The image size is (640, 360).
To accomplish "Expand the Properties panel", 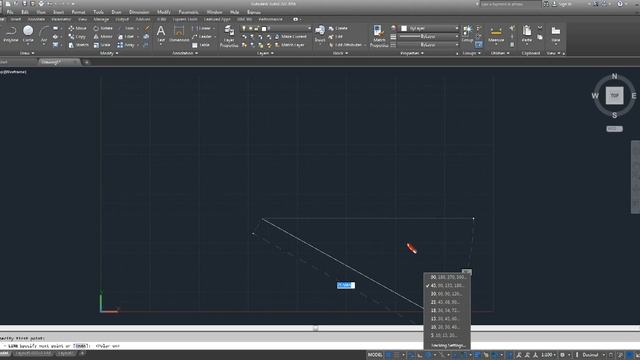I will (x=411, y=53).
